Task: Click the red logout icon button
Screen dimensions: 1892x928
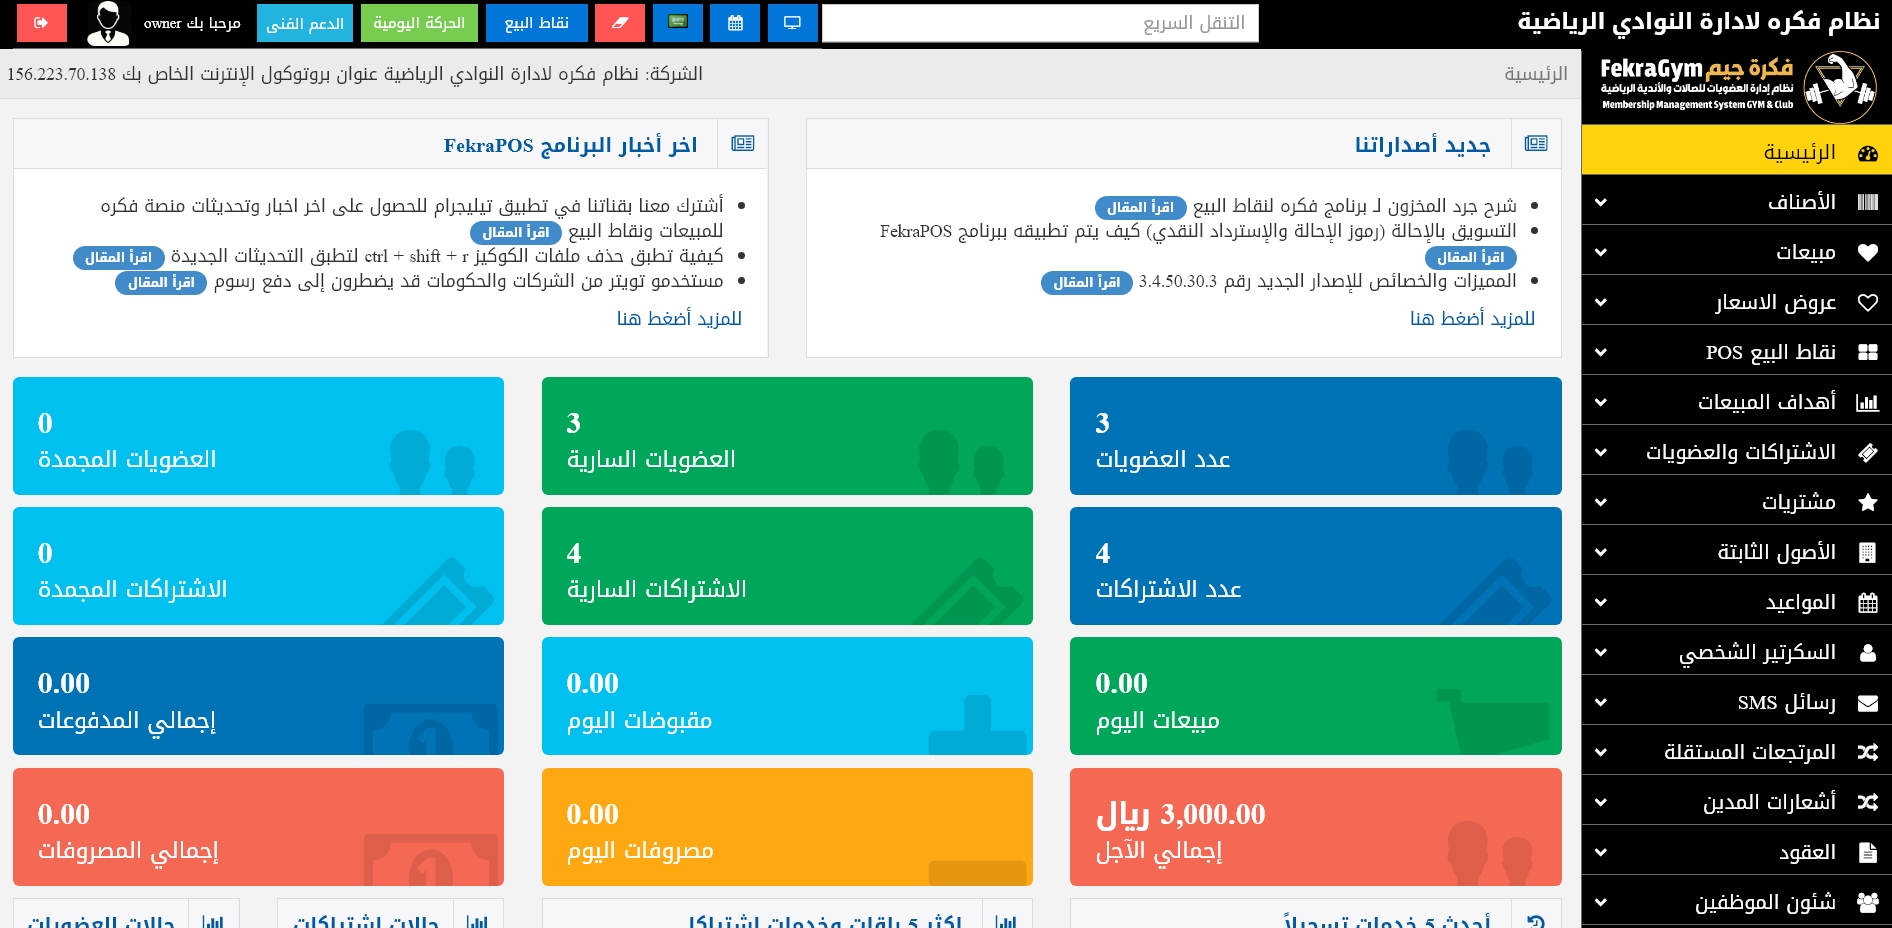Action: coord(41,23)
